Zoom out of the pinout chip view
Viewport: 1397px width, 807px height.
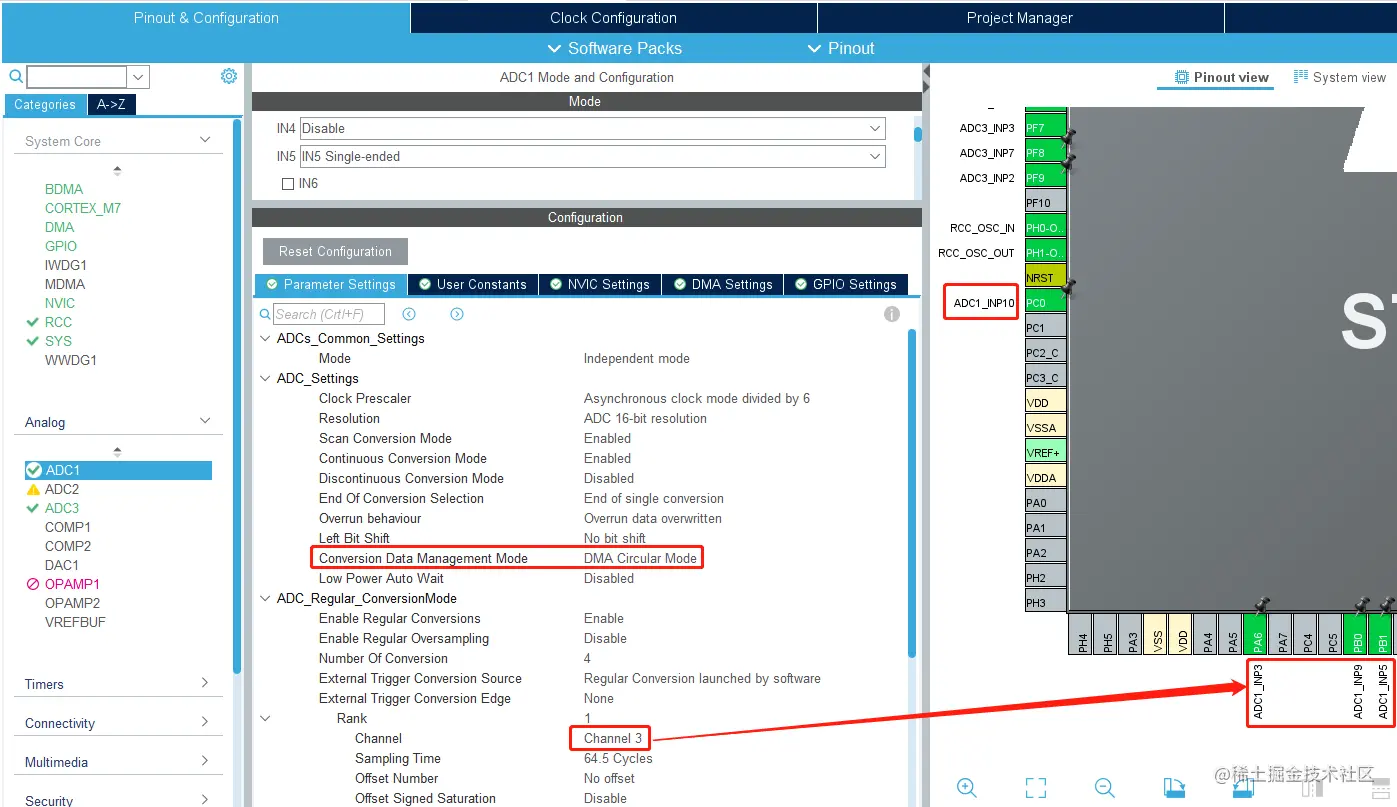(x=1104, y=787)
